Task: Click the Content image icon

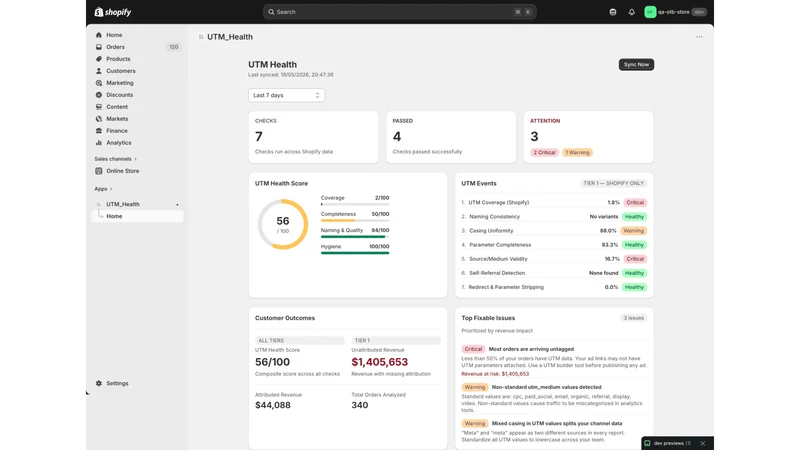Action: (x=99, y=107)
